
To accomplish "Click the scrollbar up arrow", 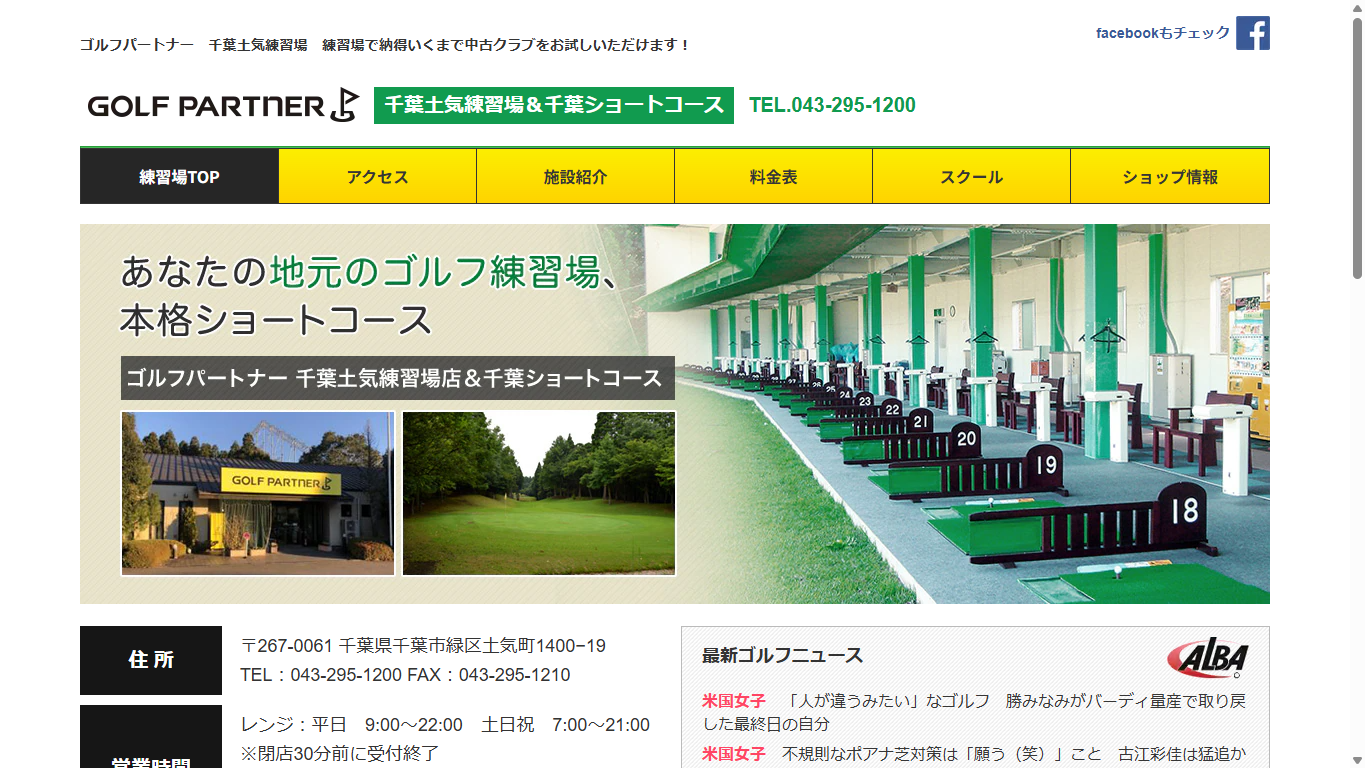I will click(1357, 8).
